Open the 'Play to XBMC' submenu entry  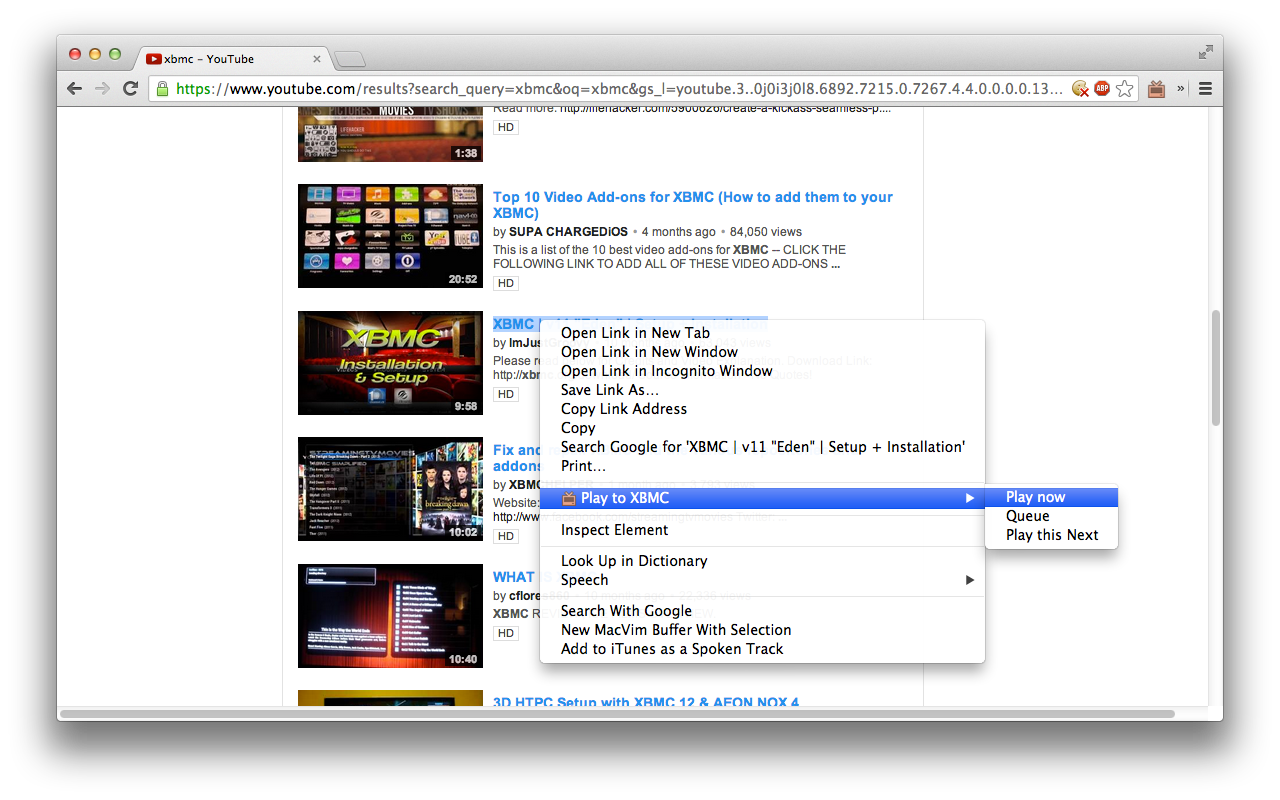[x=762, y=498]
